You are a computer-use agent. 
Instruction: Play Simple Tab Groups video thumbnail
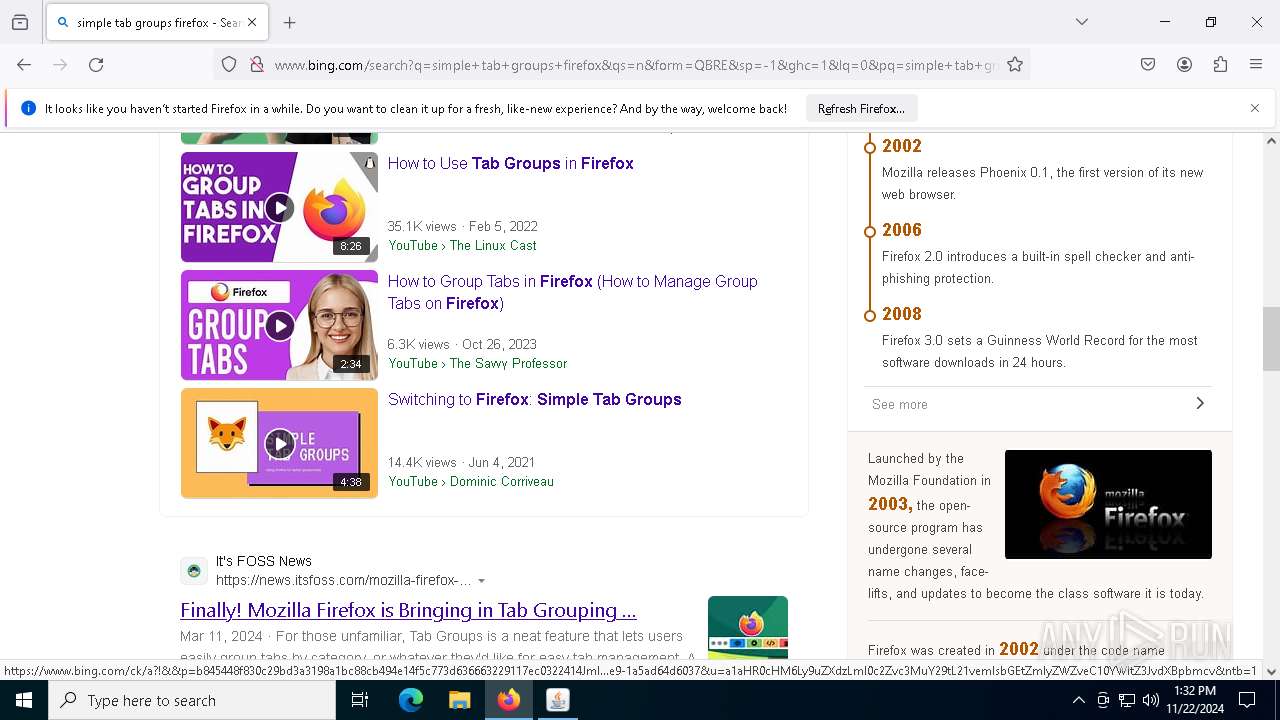(x=279, y=443)
